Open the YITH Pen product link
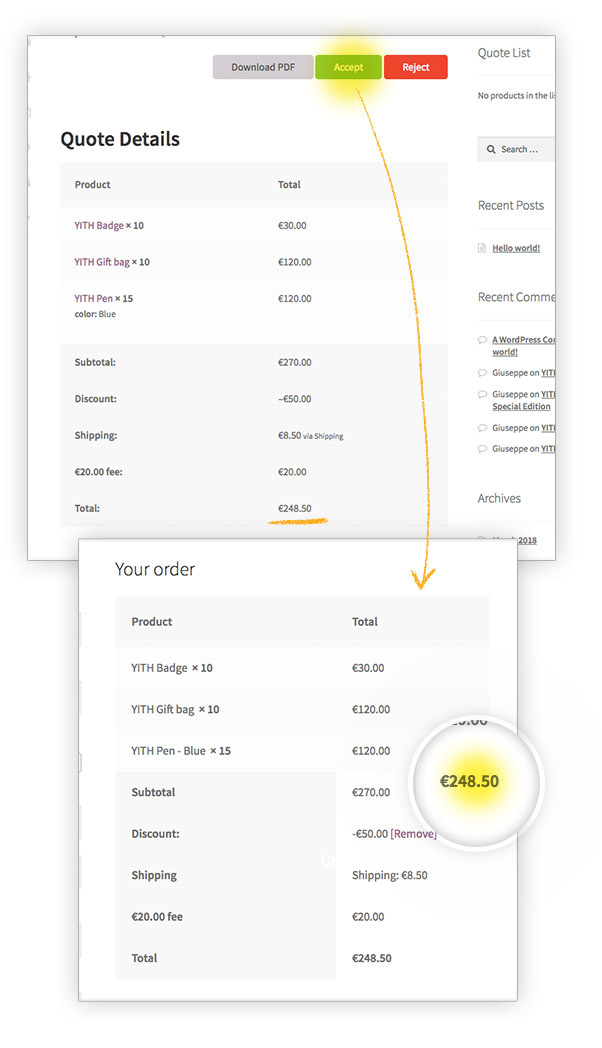 [x=94, y=298]
